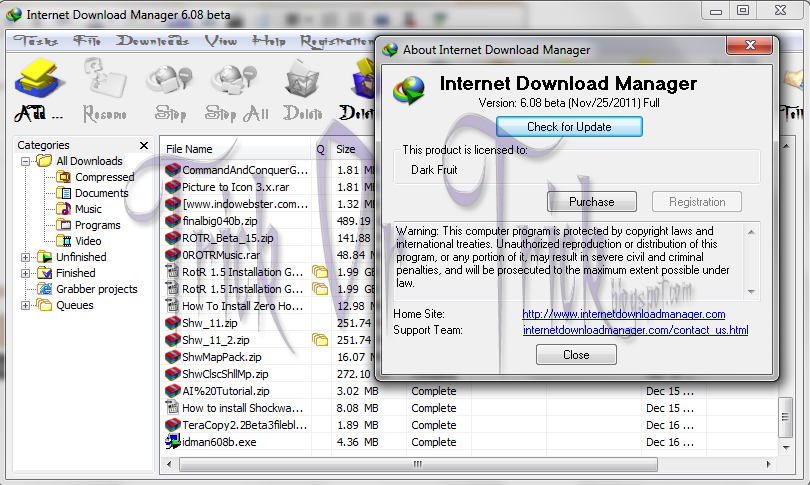This screenshot has width=810, height=485.
Task: Open the Tasks menu
Action: pos(36,41)
